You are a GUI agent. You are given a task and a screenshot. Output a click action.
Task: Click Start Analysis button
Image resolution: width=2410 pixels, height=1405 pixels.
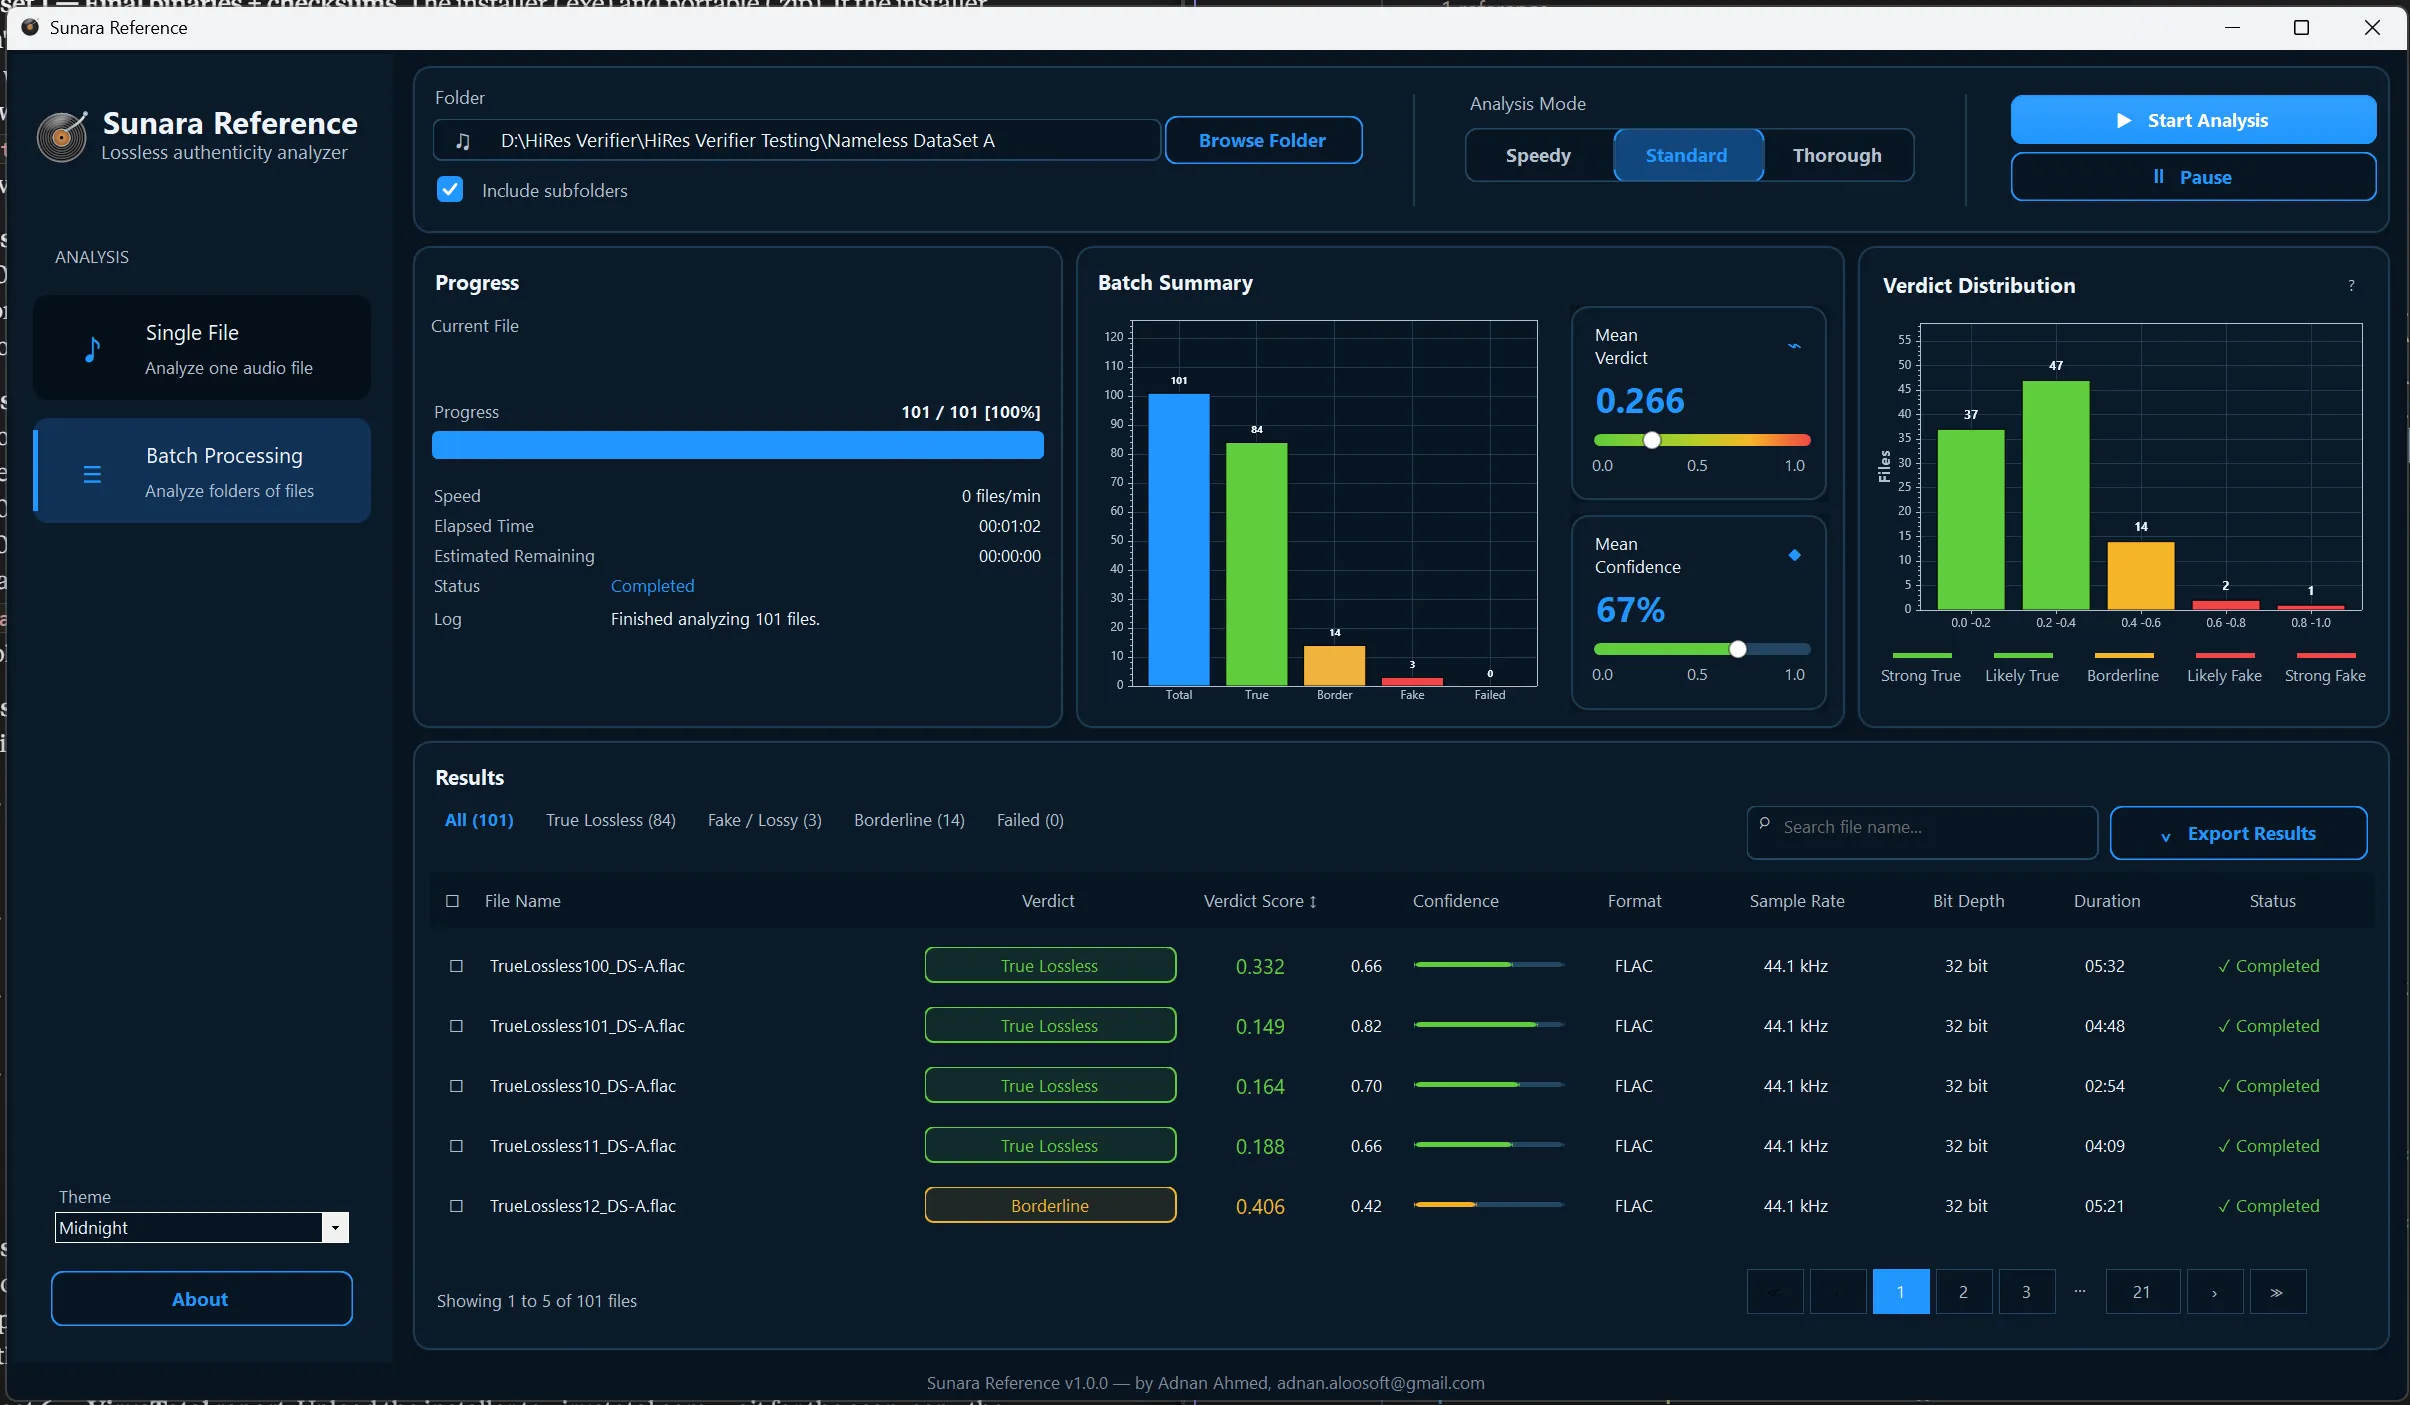coord(2193,120)
